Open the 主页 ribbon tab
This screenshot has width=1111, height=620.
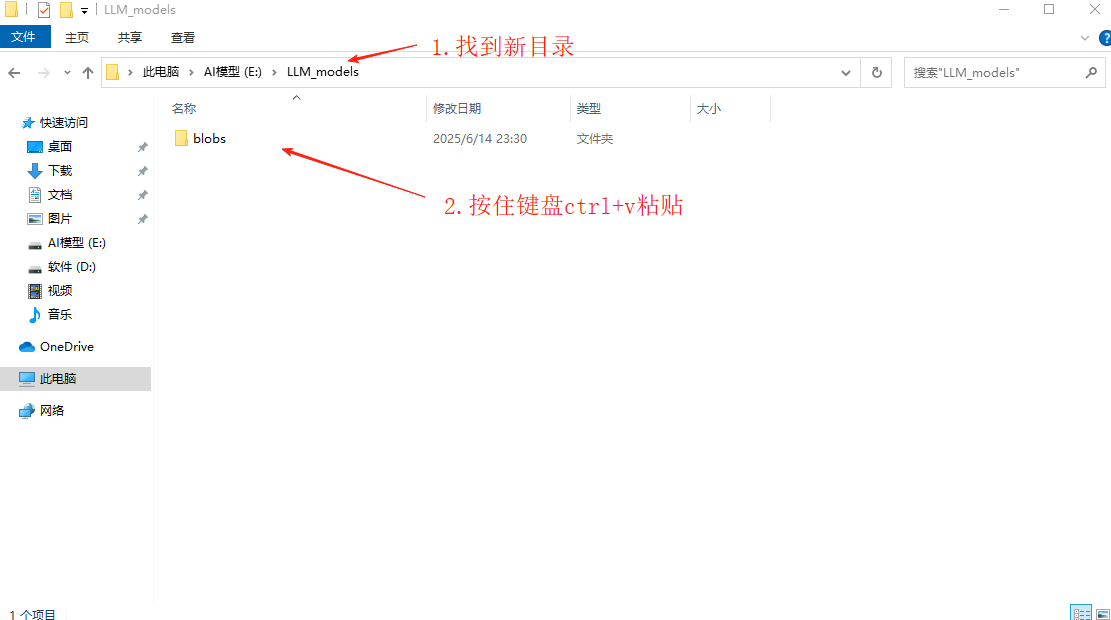click(x=77, y=38)
